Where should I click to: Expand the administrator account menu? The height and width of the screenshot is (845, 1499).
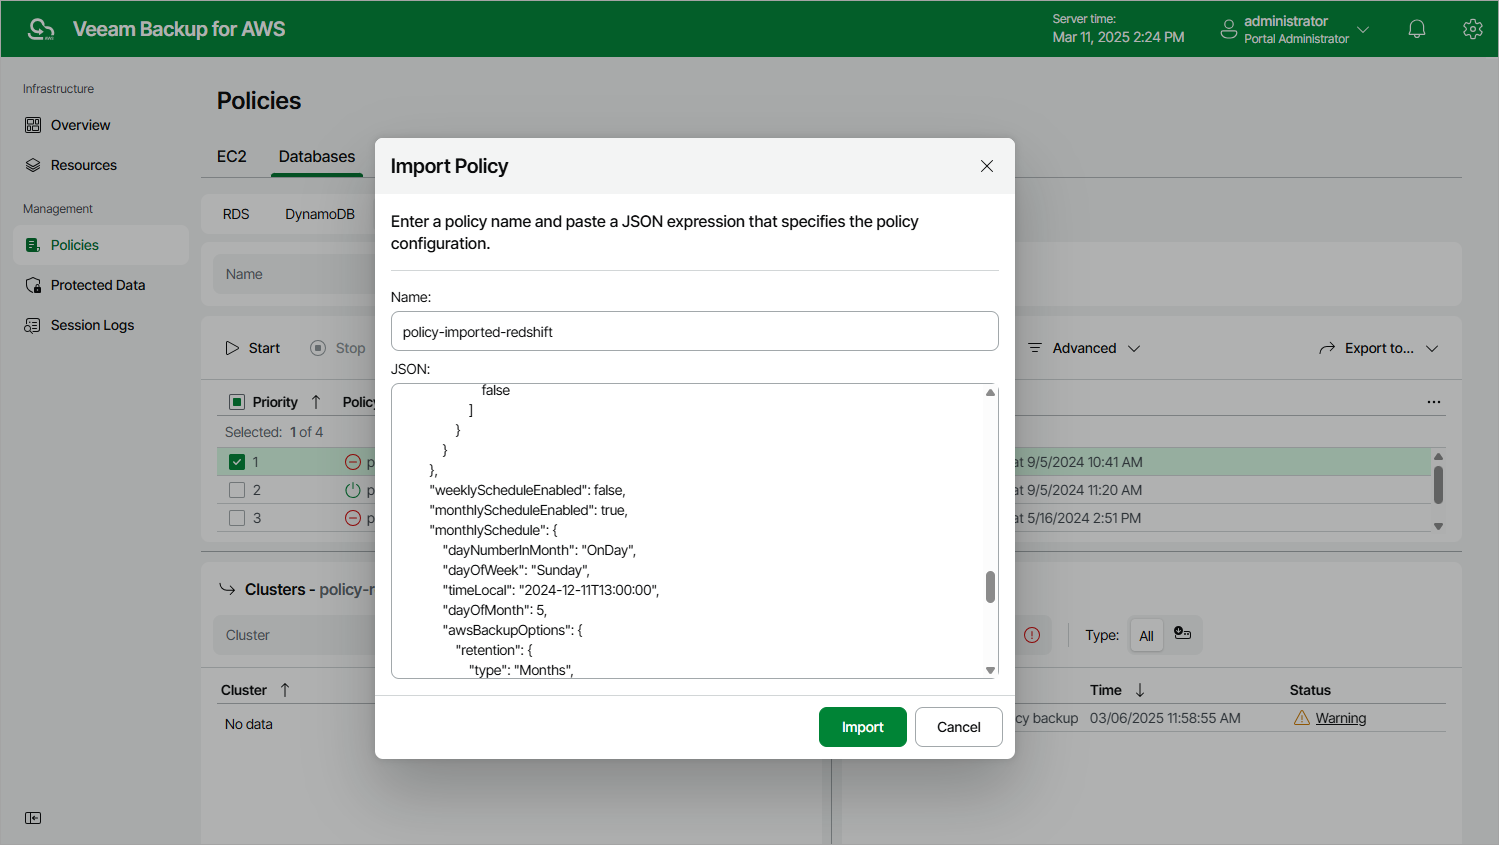click(x=1362, y=29)
